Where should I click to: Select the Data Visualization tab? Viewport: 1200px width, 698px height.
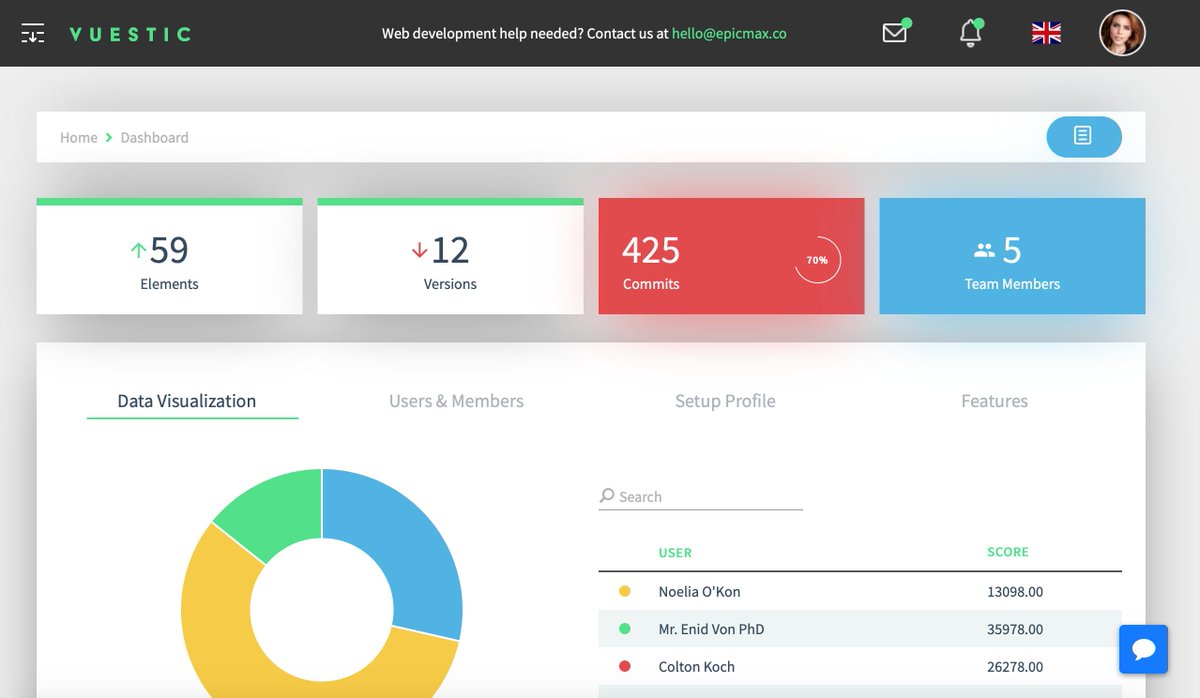[x=187, y=401]
